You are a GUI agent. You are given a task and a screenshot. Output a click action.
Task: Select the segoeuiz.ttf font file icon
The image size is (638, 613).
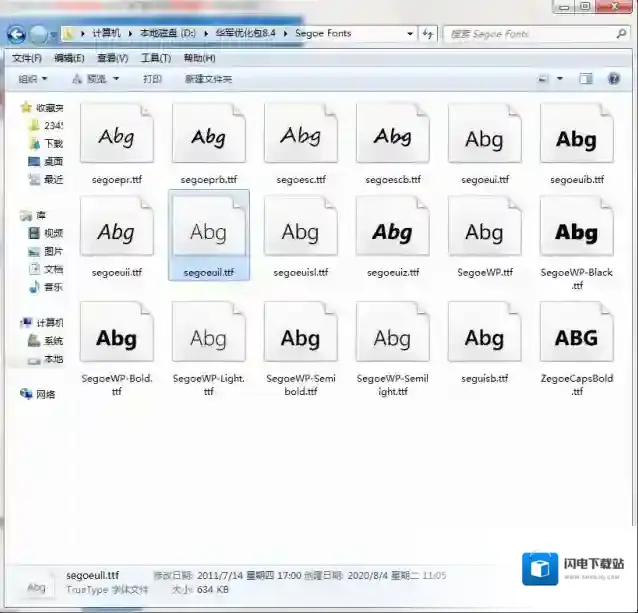[393, 226]
